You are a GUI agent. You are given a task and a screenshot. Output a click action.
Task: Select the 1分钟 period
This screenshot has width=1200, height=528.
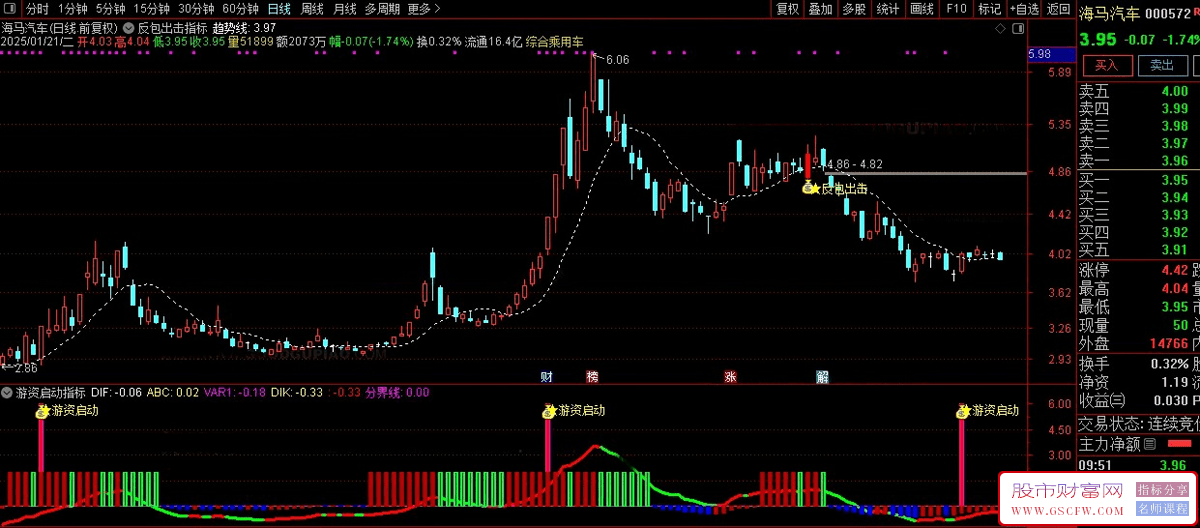pos(74,9)
